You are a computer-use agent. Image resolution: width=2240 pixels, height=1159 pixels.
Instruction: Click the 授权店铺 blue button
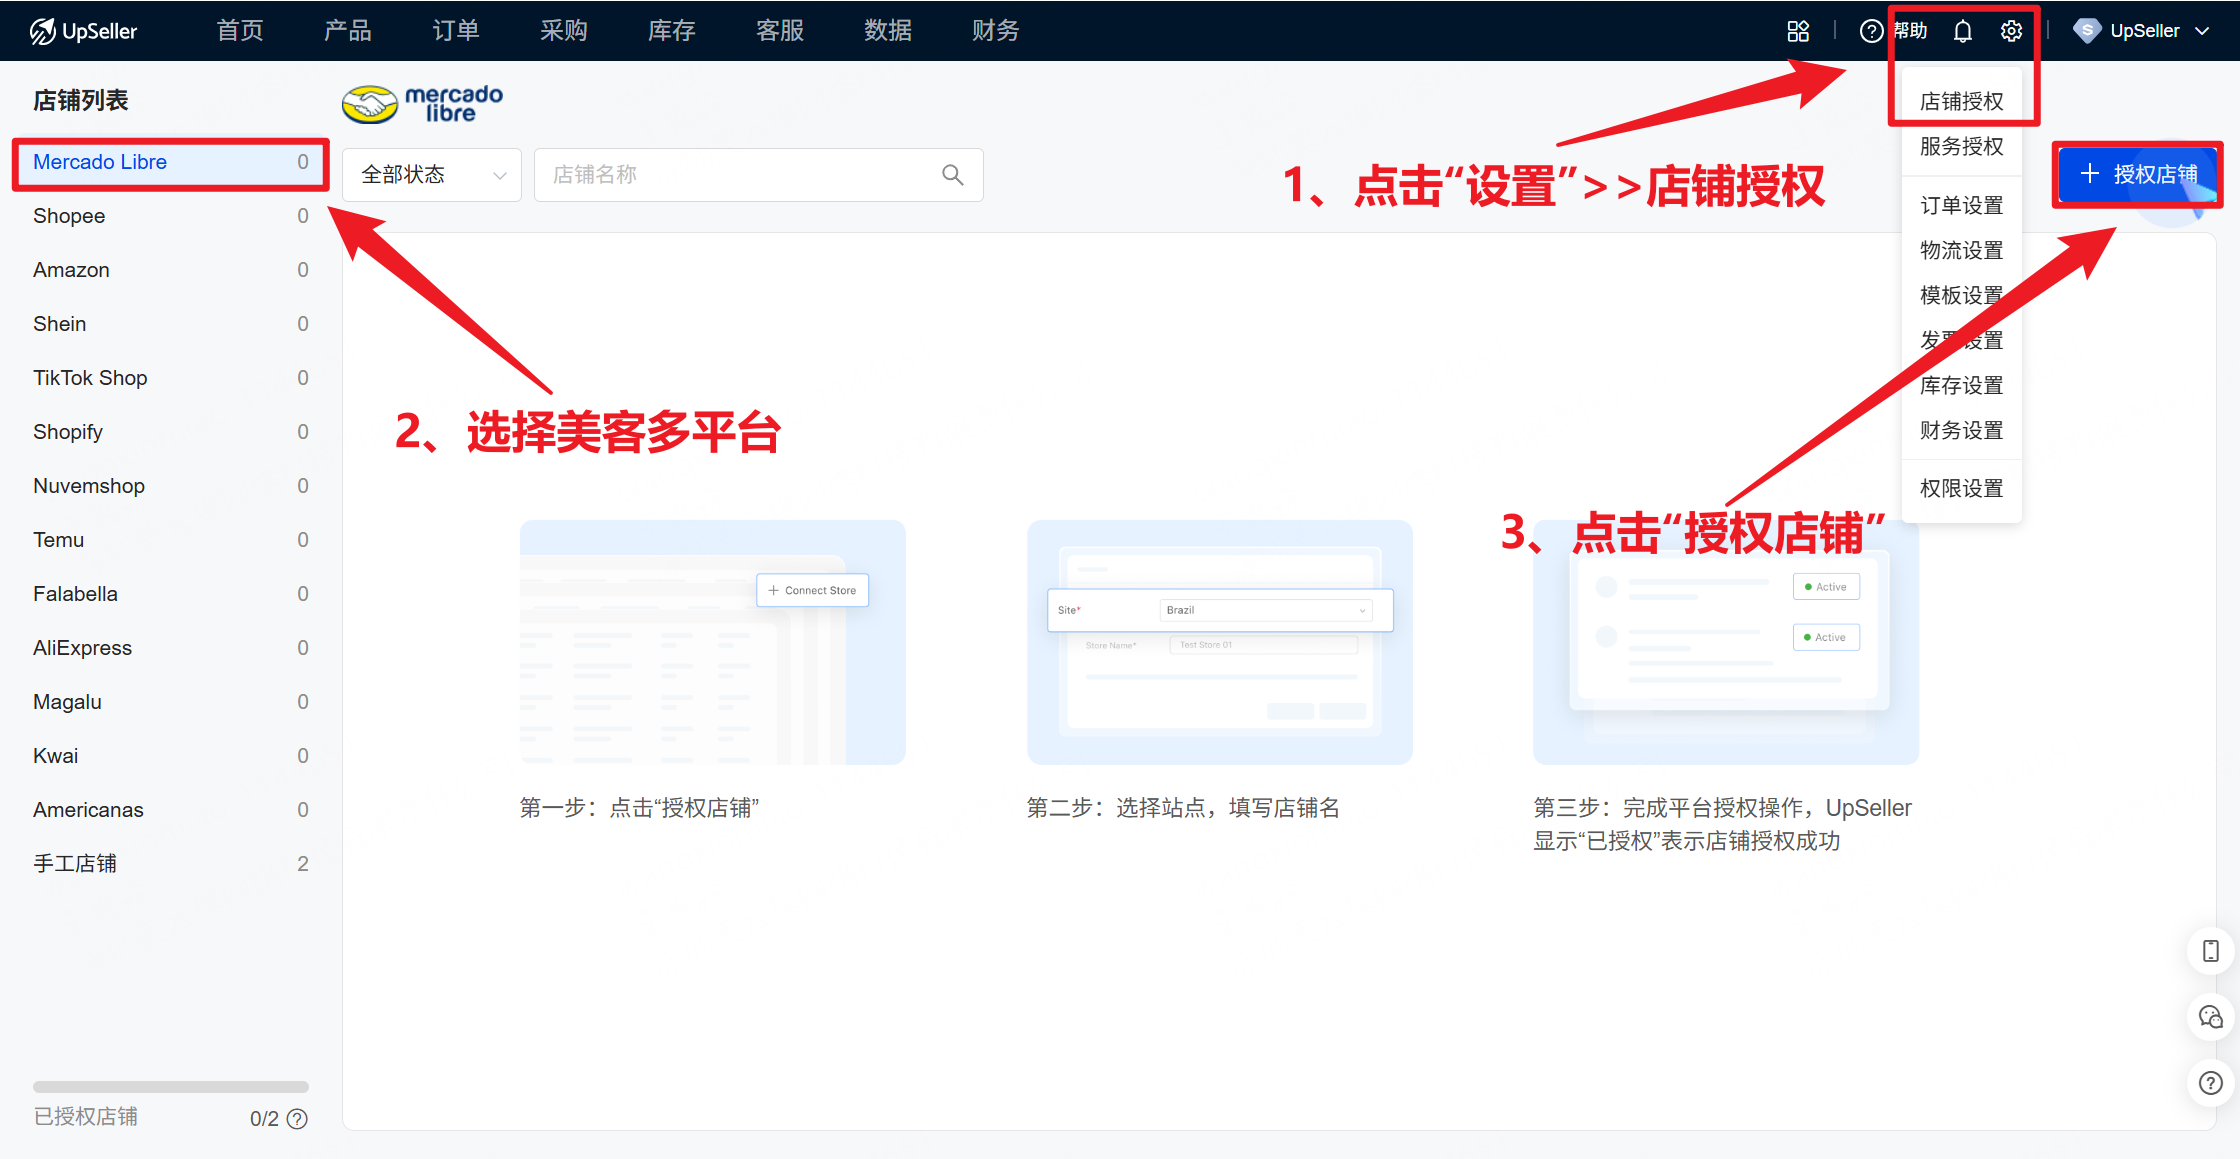pos(2137,174)
